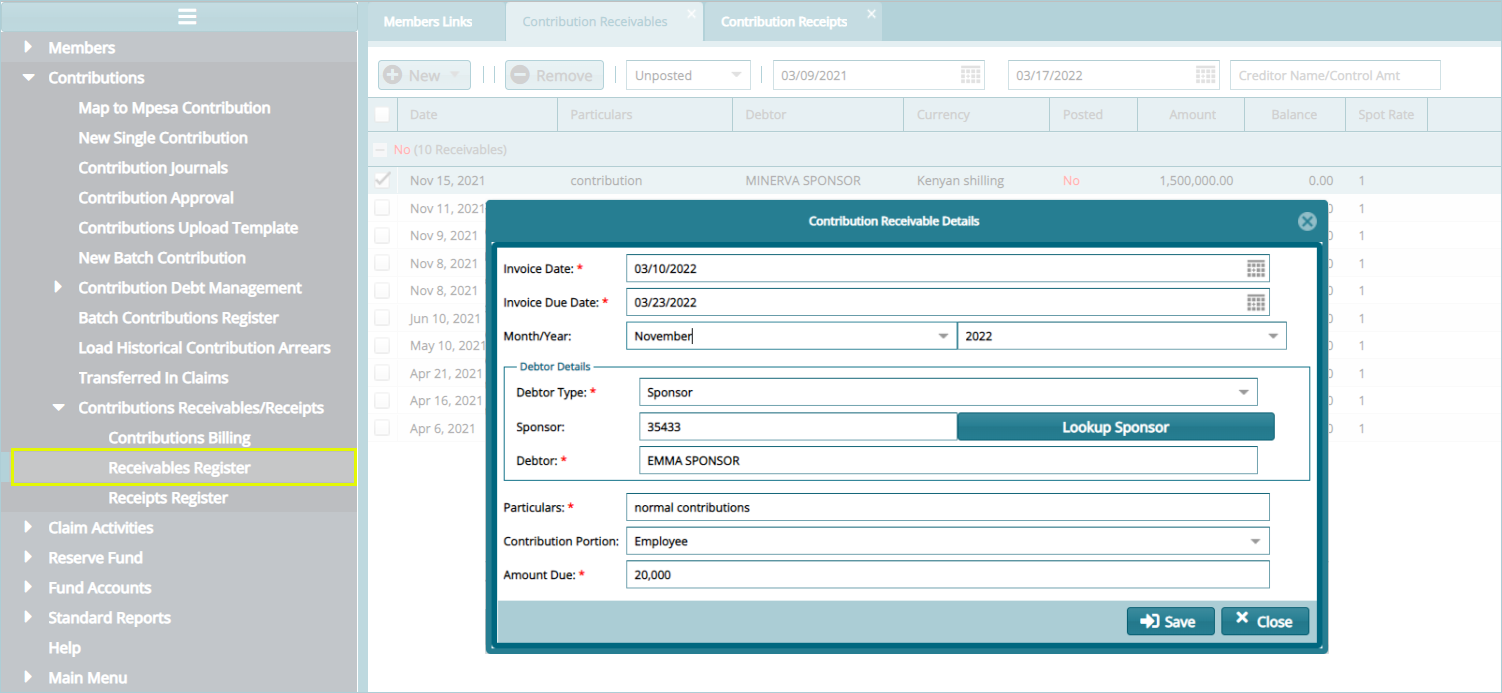The height and width of the screenshot is (693, 1502).
Task: Sort by the Debtor column header
Action: point(818,114)
